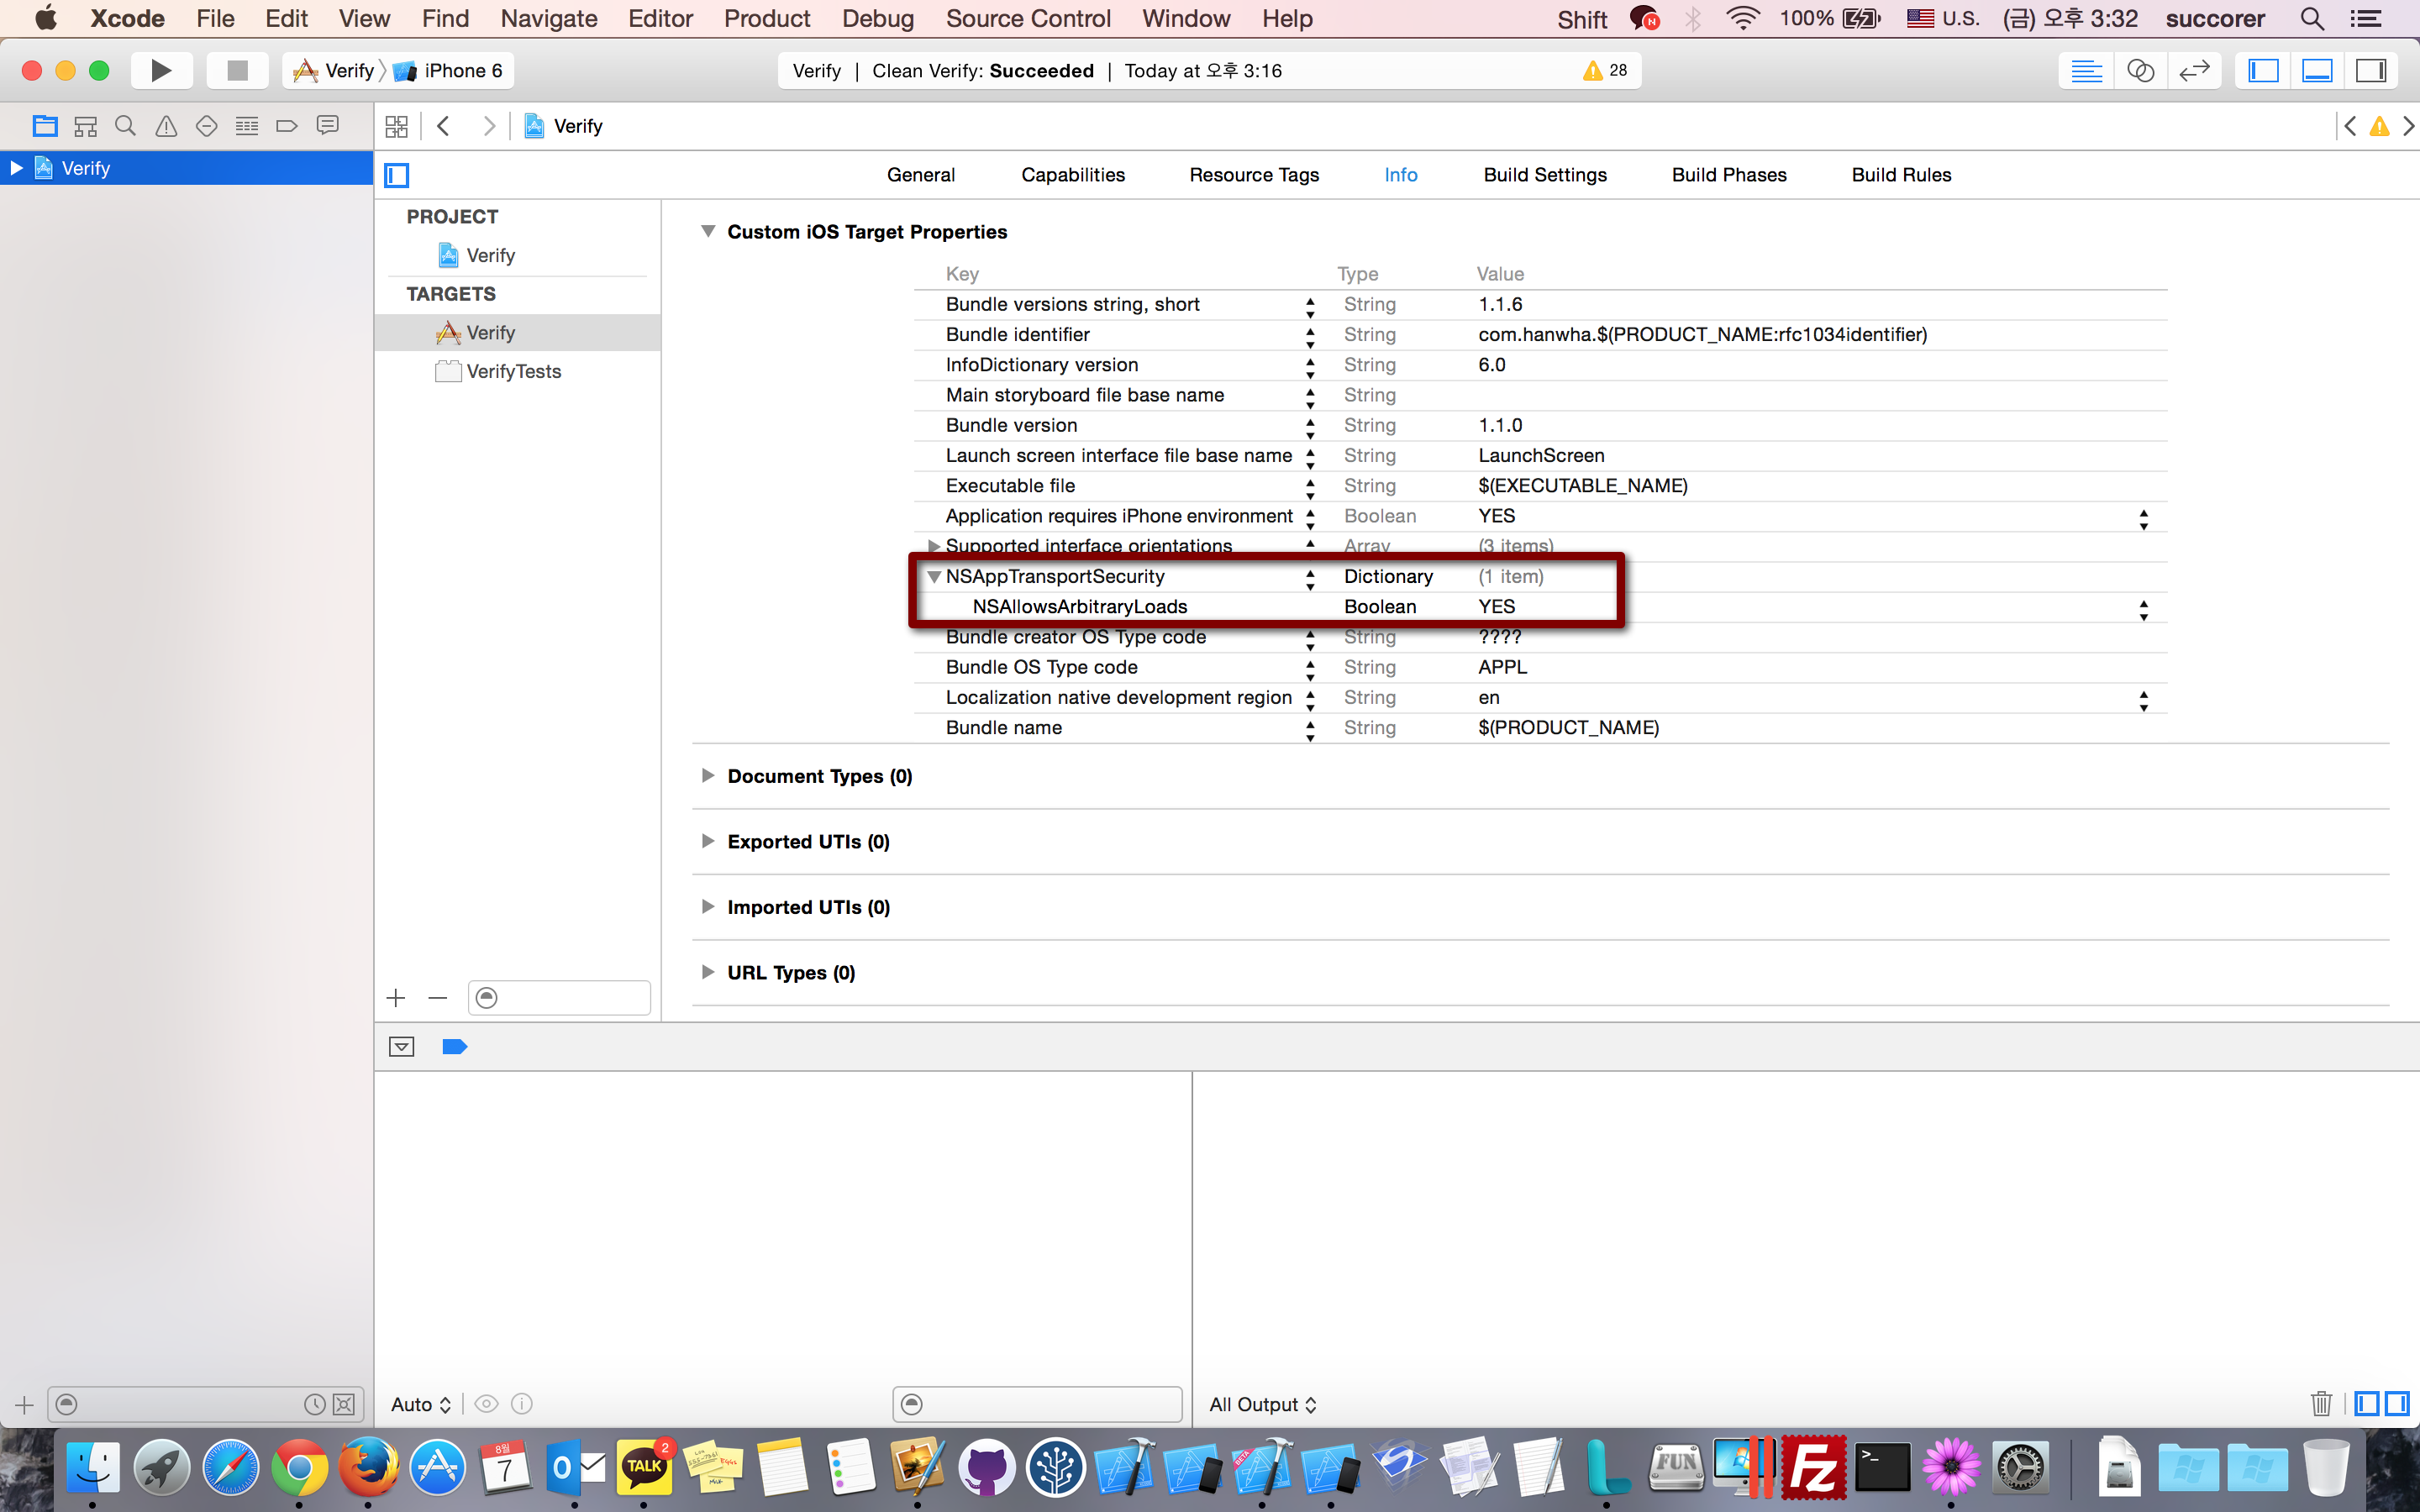
Task: Click the add target plus button
Action: click(x=396, y=998)
